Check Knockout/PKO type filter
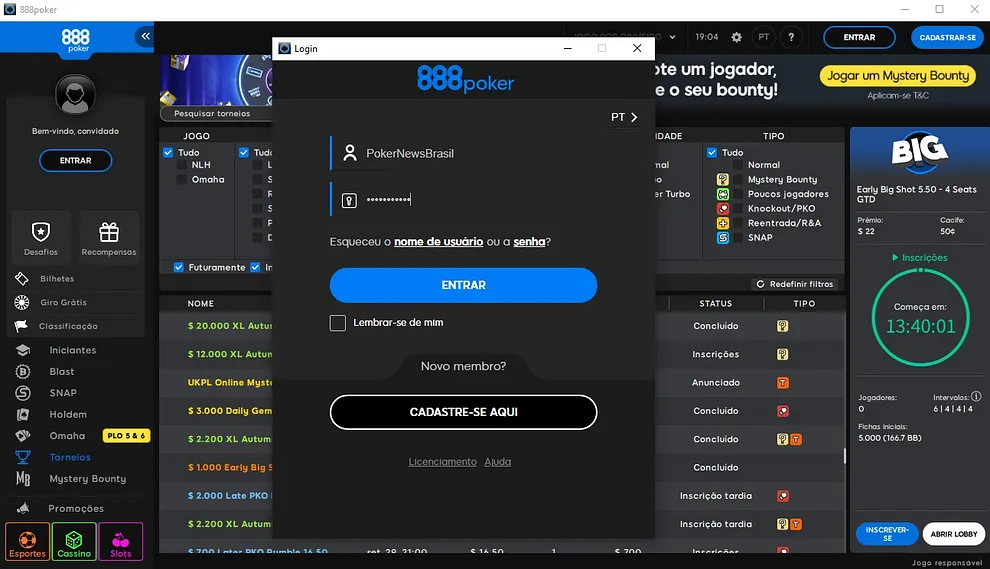 [737, 208]
